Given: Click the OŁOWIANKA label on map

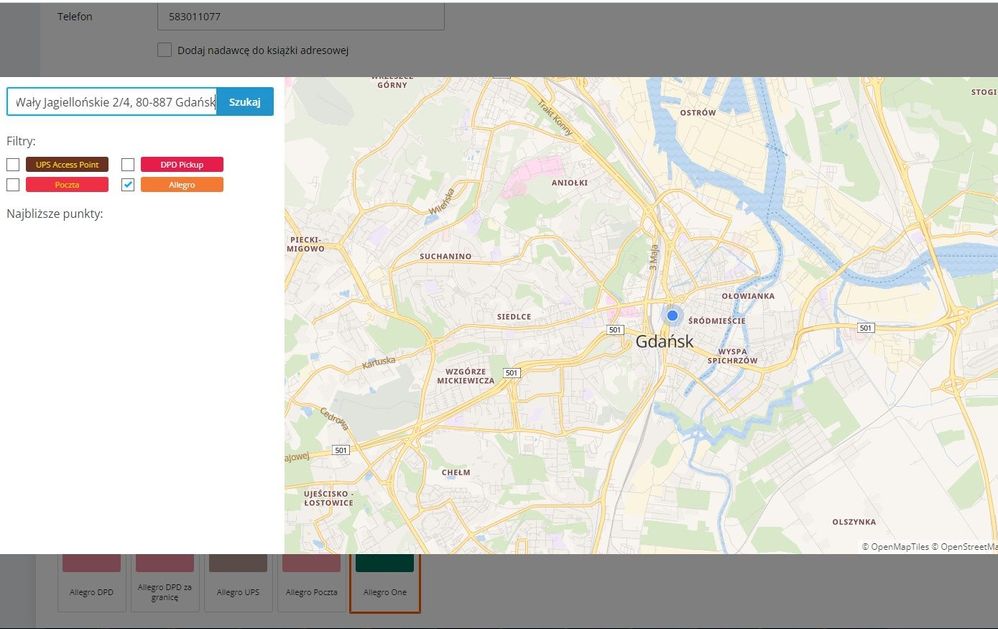Looking at the screenshot, I should pyautogui.click(x=748, y=296).
